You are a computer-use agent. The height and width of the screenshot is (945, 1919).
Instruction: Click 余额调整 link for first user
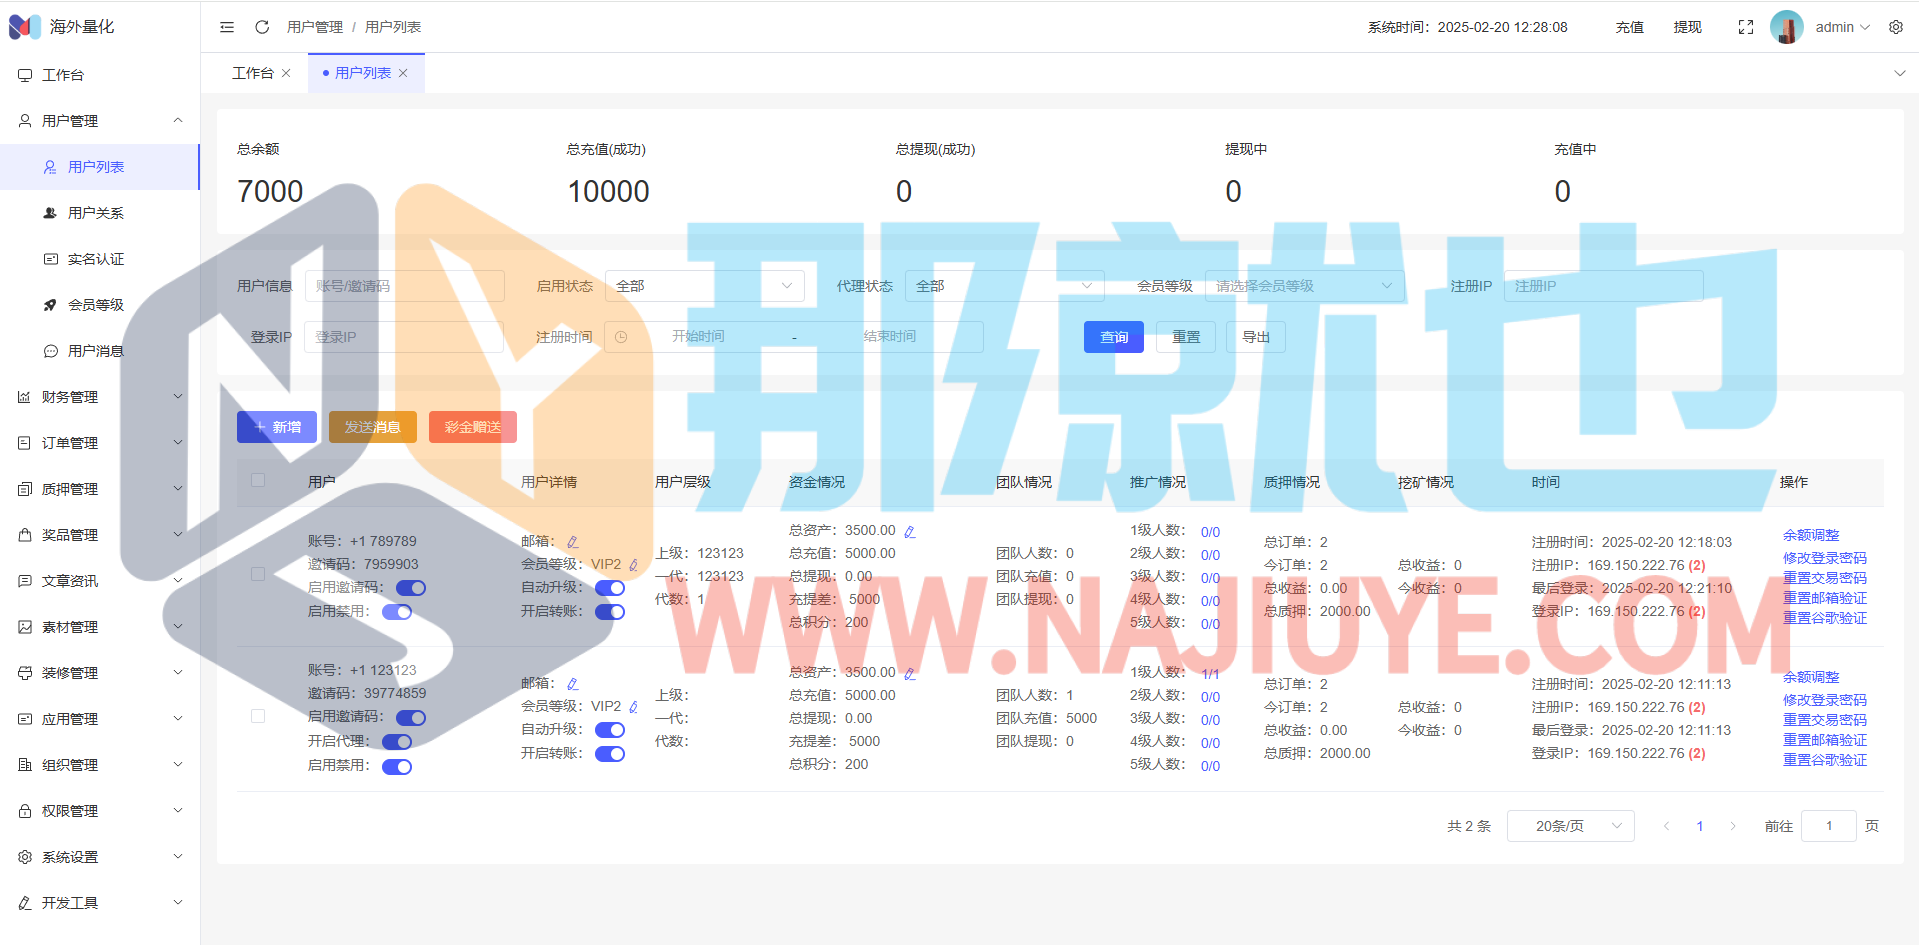pyautogui.click(x=1810, y=535)
